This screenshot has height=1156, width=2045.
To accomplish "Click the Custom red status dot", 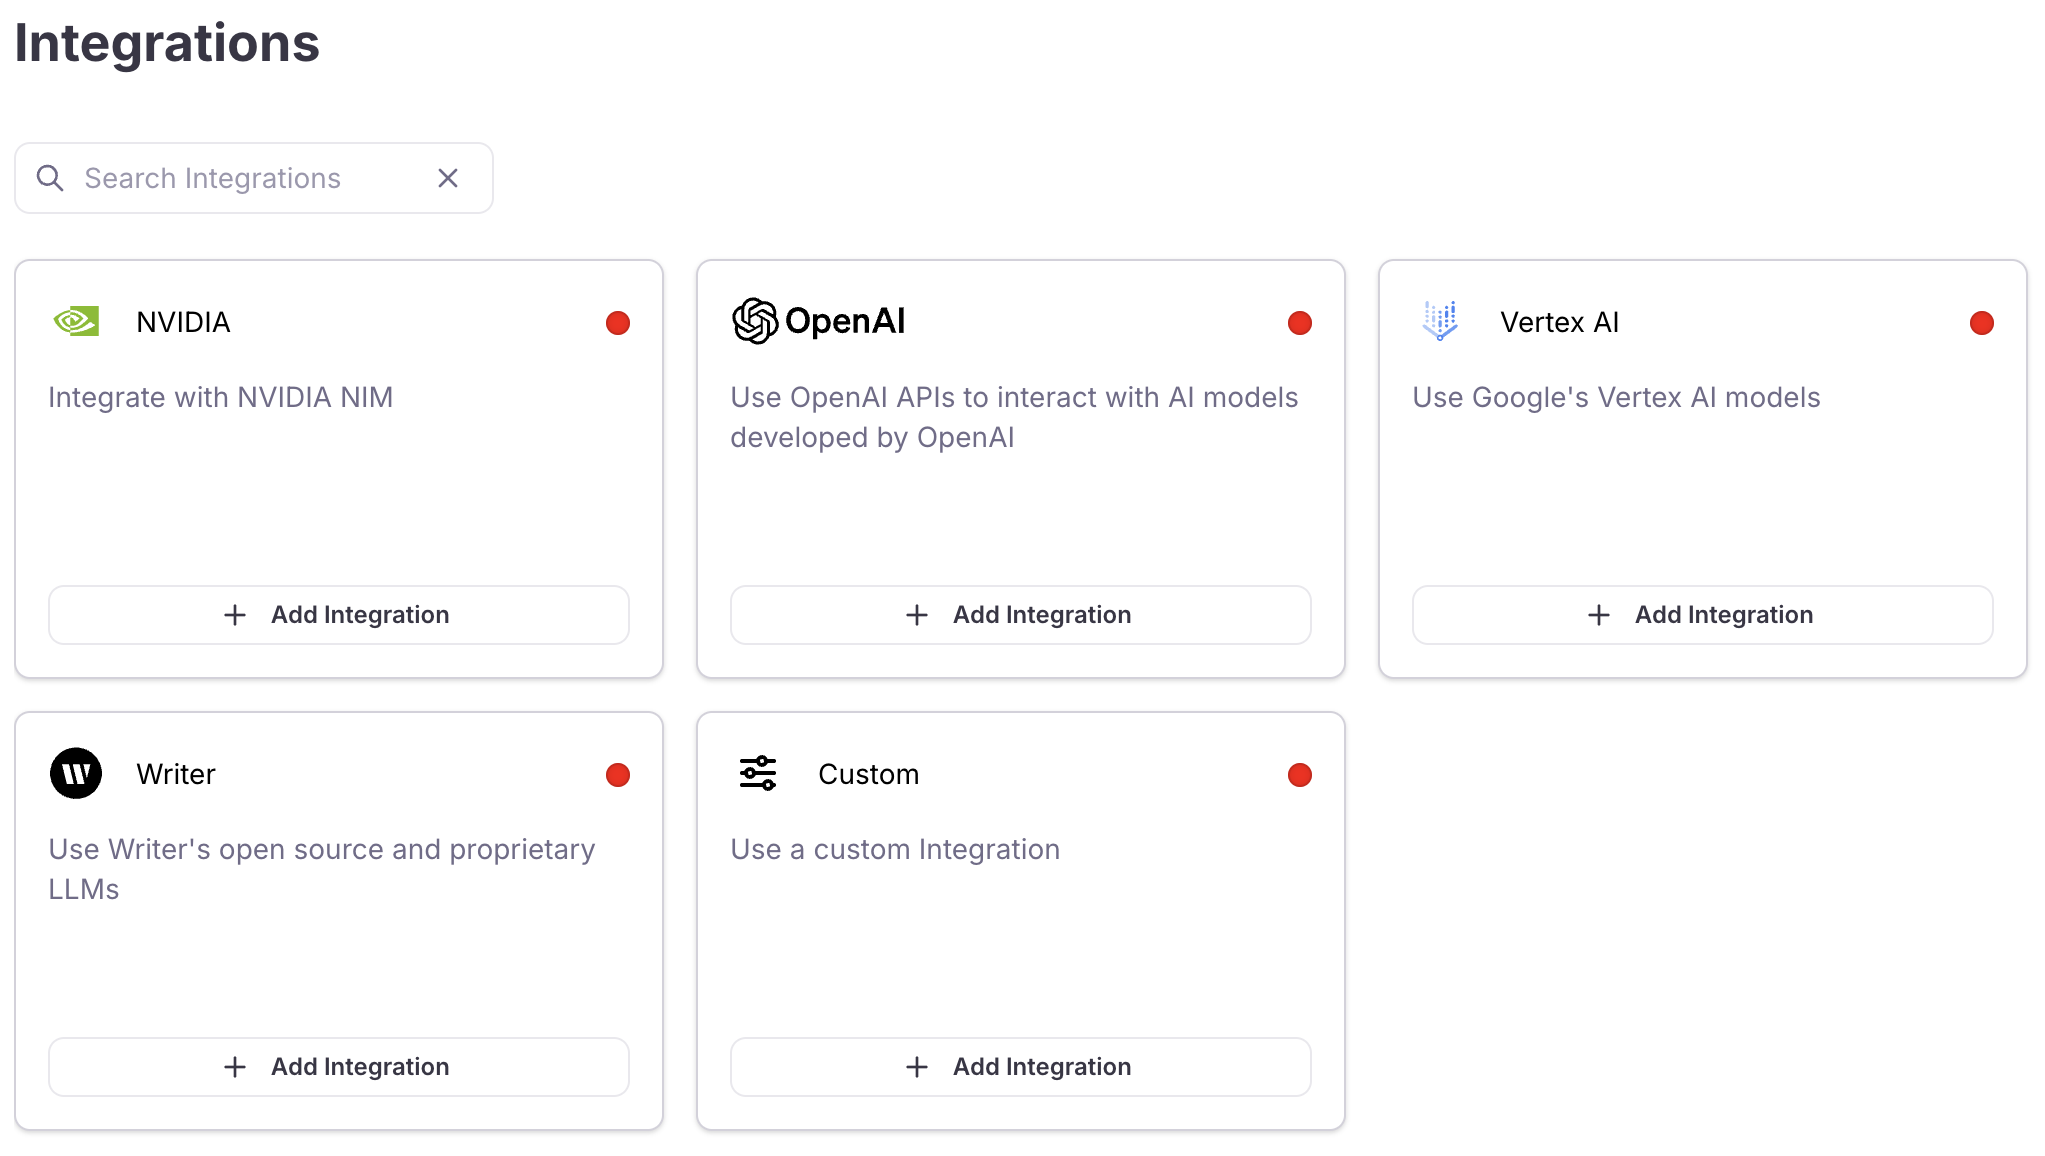I will (x=1300, y=775).
